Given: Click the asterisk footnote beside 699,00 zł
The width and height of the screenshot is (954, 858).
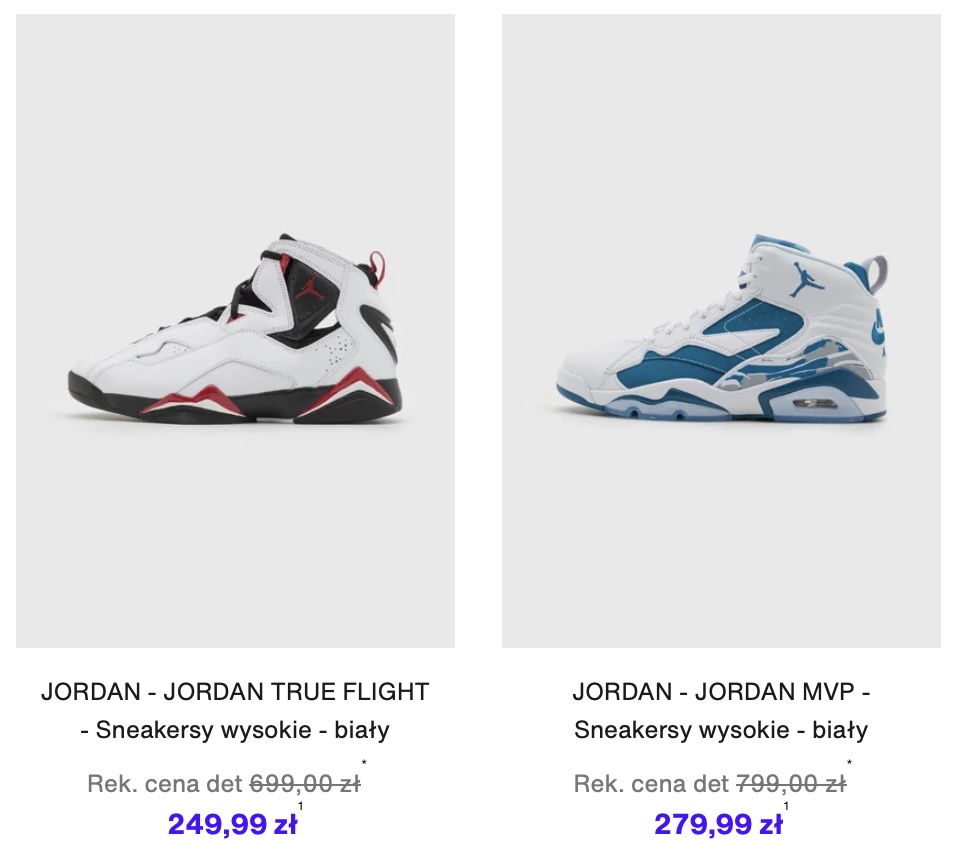Looking at the screenshot, I should [x=364, y=762].
